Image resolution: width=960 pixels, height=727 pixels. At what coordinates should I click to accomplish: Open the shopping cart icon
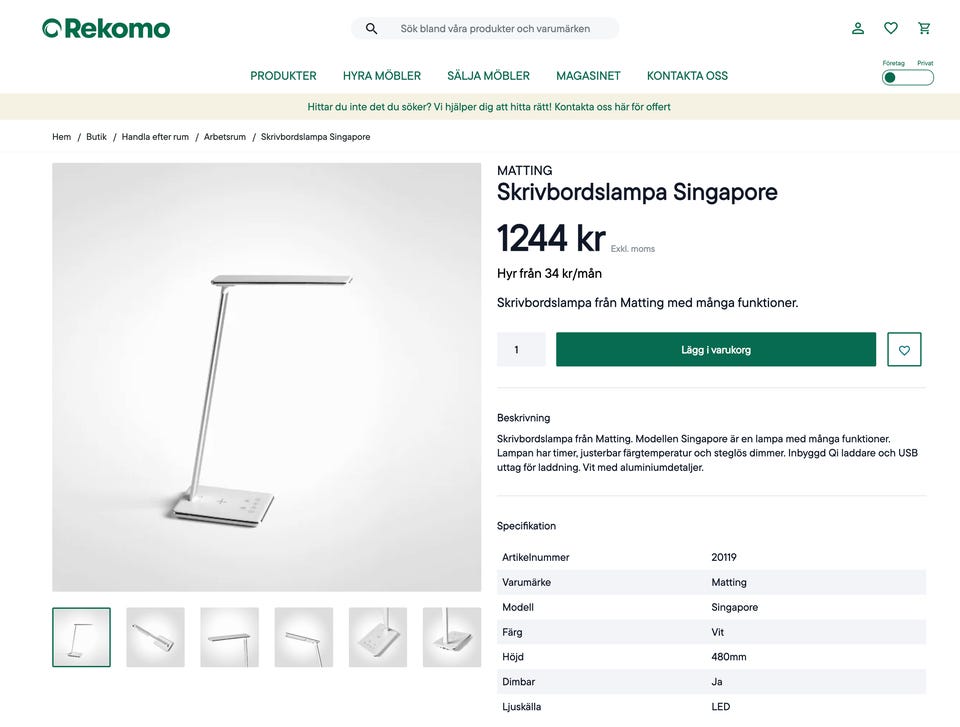point(924,28)
